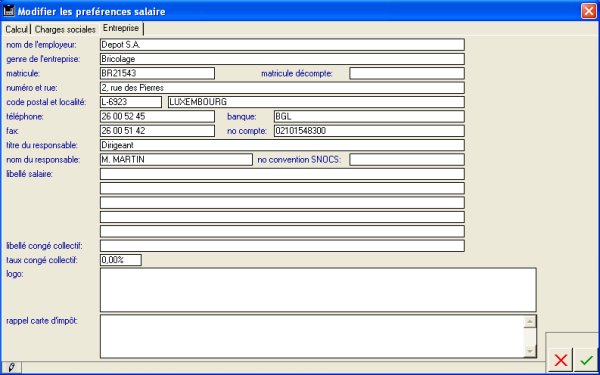Click the textarea scrollbar down arrow
The image size is (600, 375).
click(530, 351)
